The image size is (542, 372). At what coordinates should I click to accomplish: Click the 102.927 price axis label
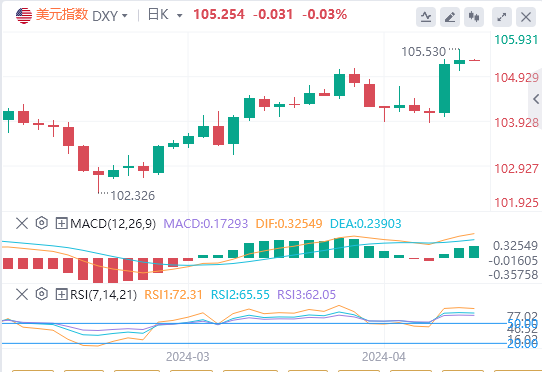click(516, 168)
